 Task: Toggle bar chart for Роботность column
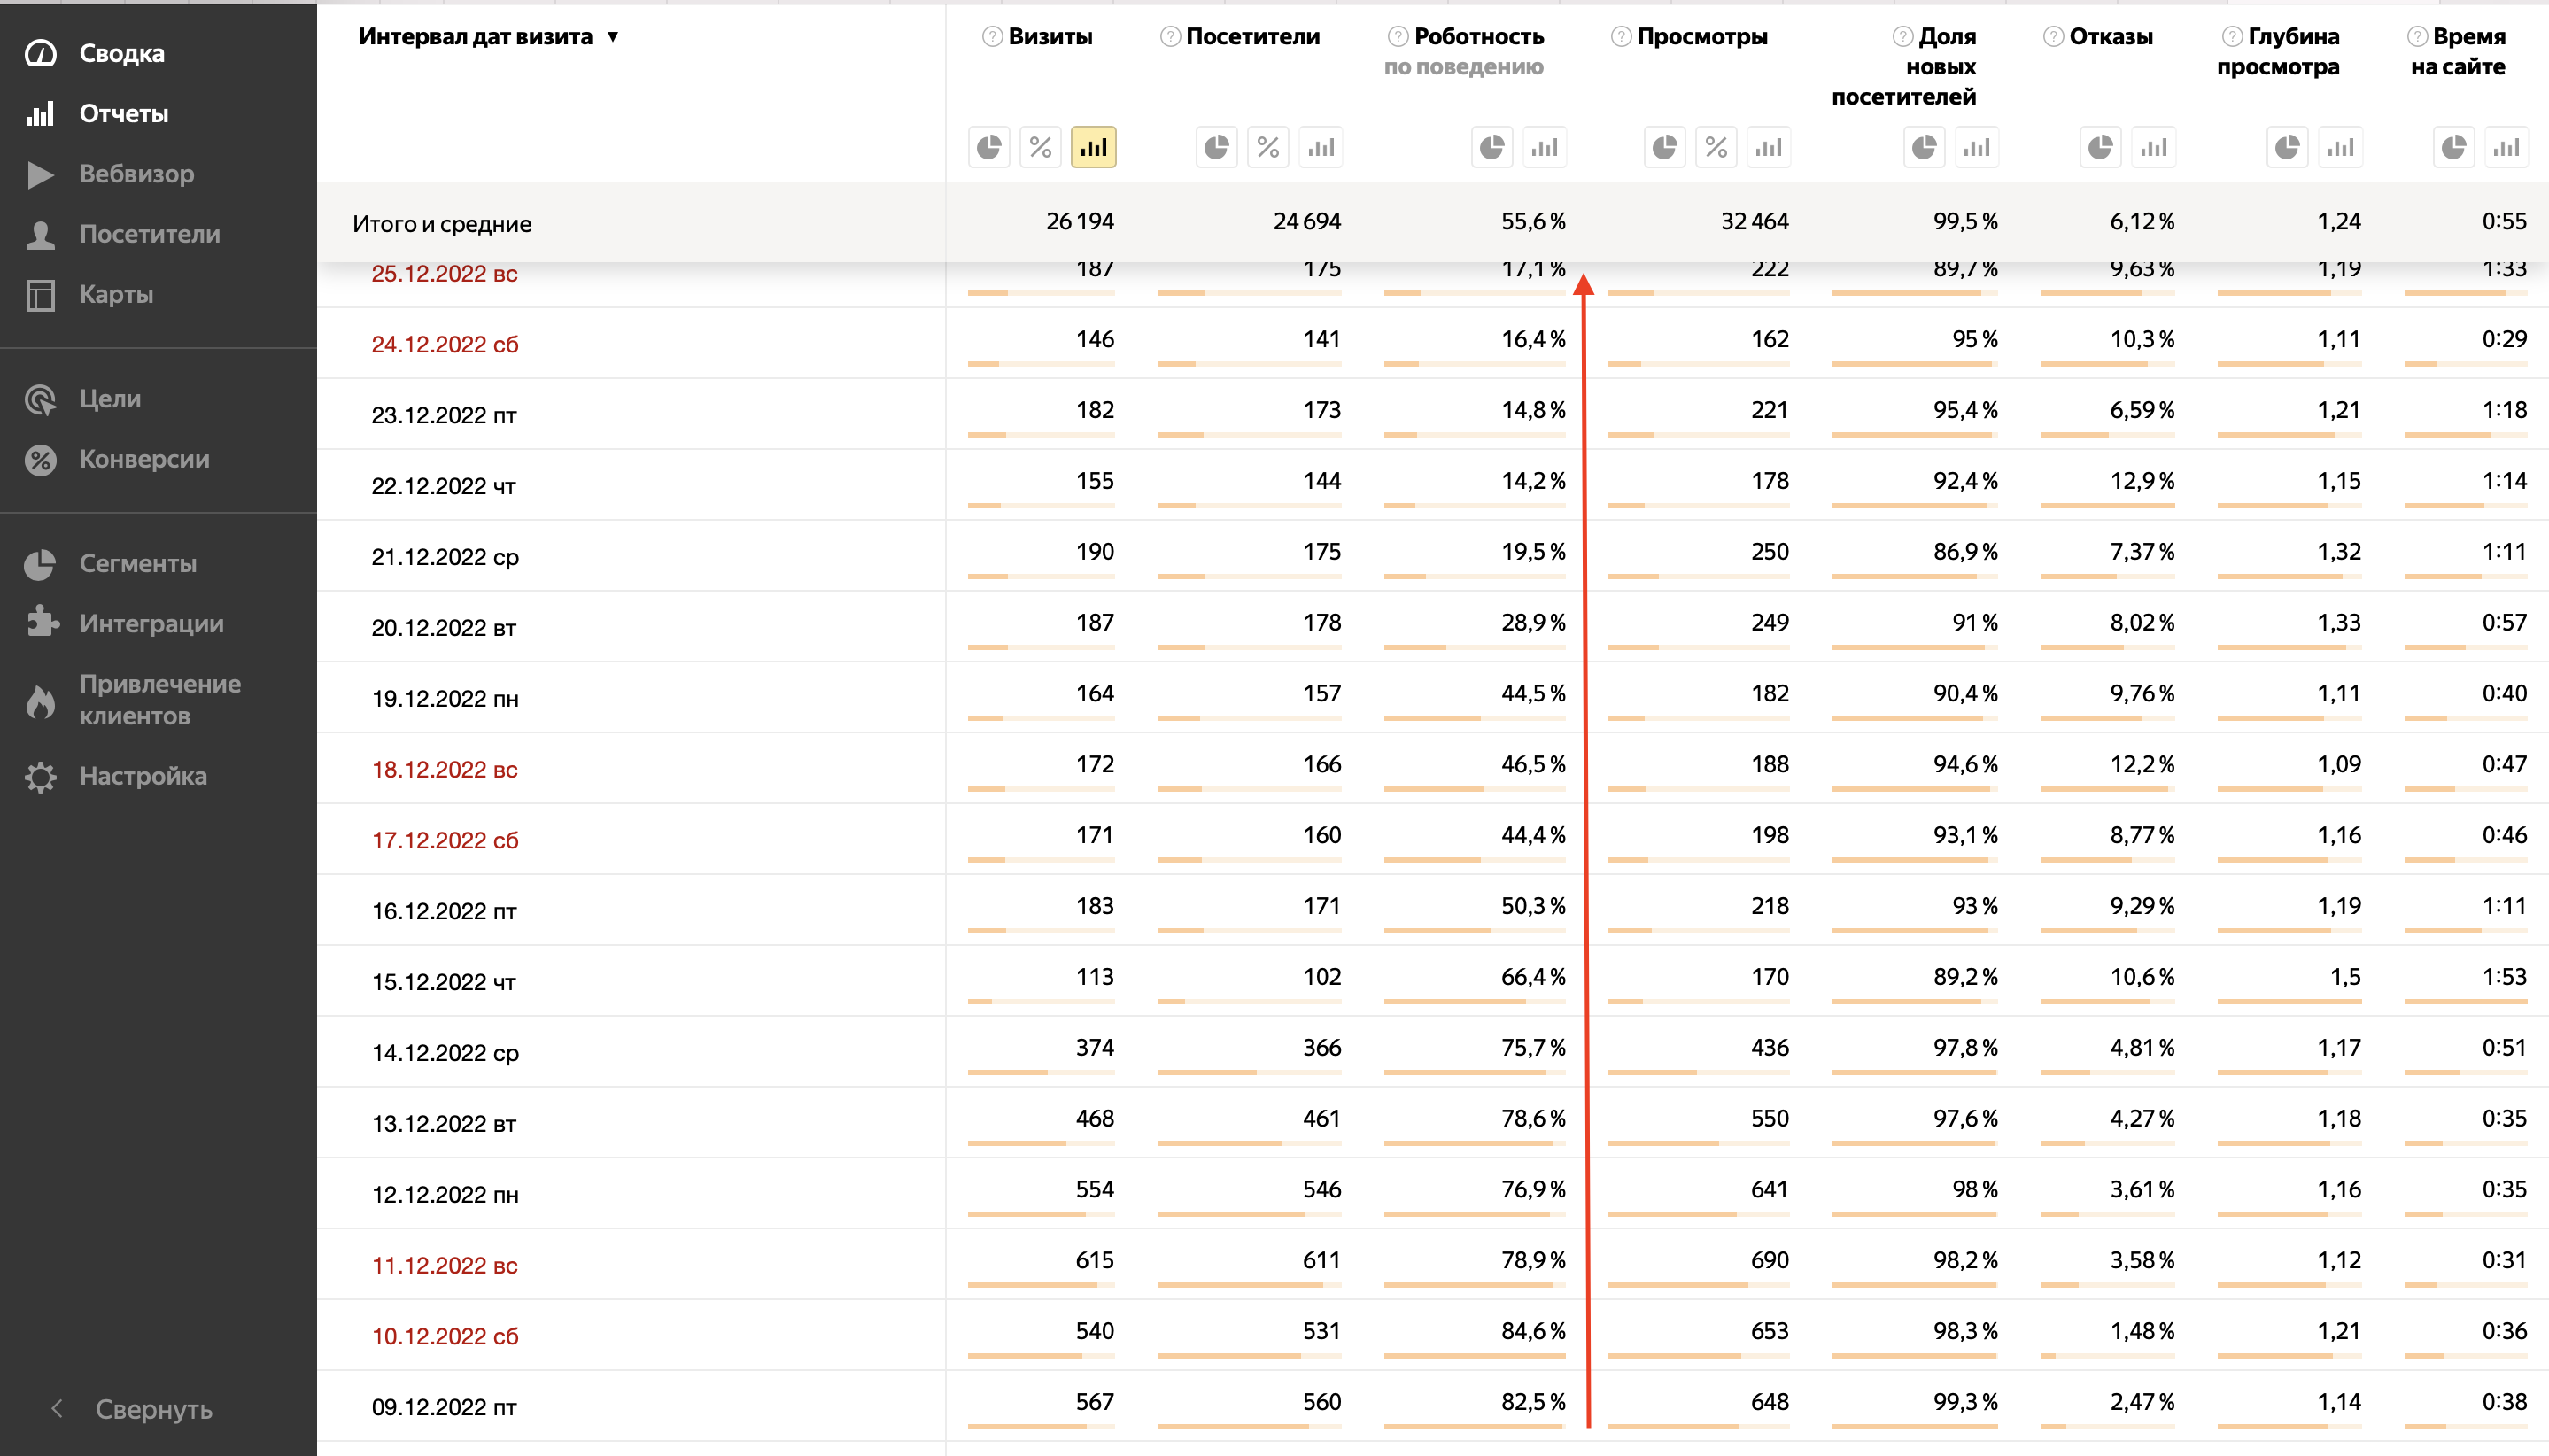click(x=1544, y=148)
